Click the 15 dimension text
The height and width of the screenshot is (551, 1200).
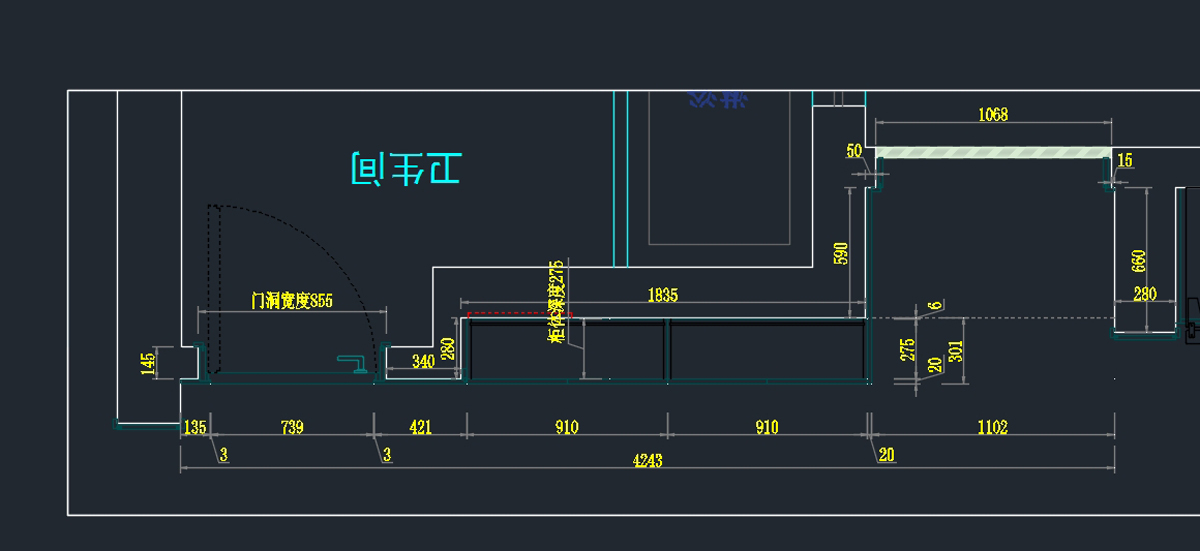tap(1125, 160)
